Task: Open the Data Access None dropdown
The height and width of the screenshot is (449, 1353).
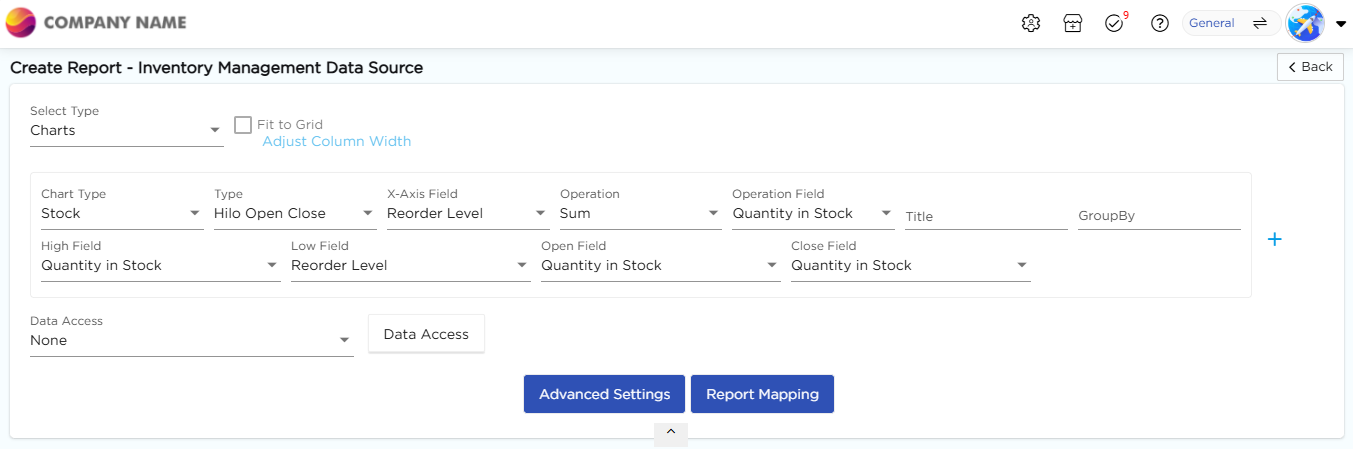Action: [191, 341]
